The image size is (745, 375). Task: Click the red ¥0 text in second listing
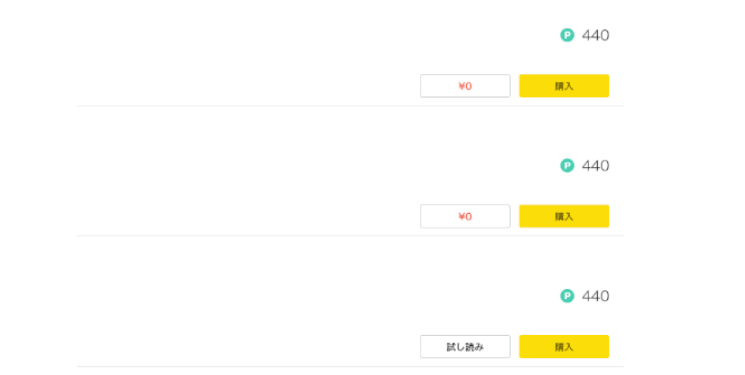pyautogui.click(x=465, y=216)
